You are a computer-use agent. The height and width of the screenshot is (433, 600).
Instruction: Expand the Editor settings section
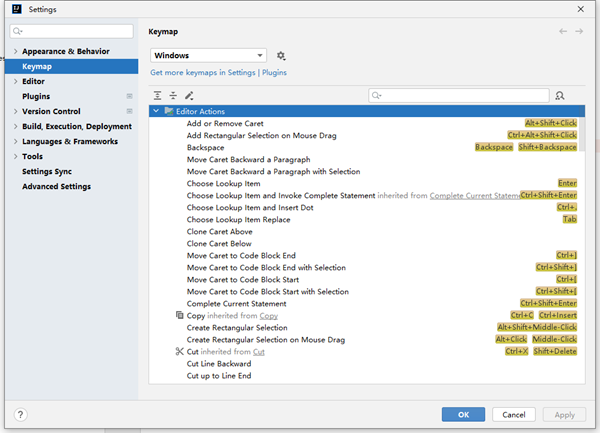pos(16,81)
